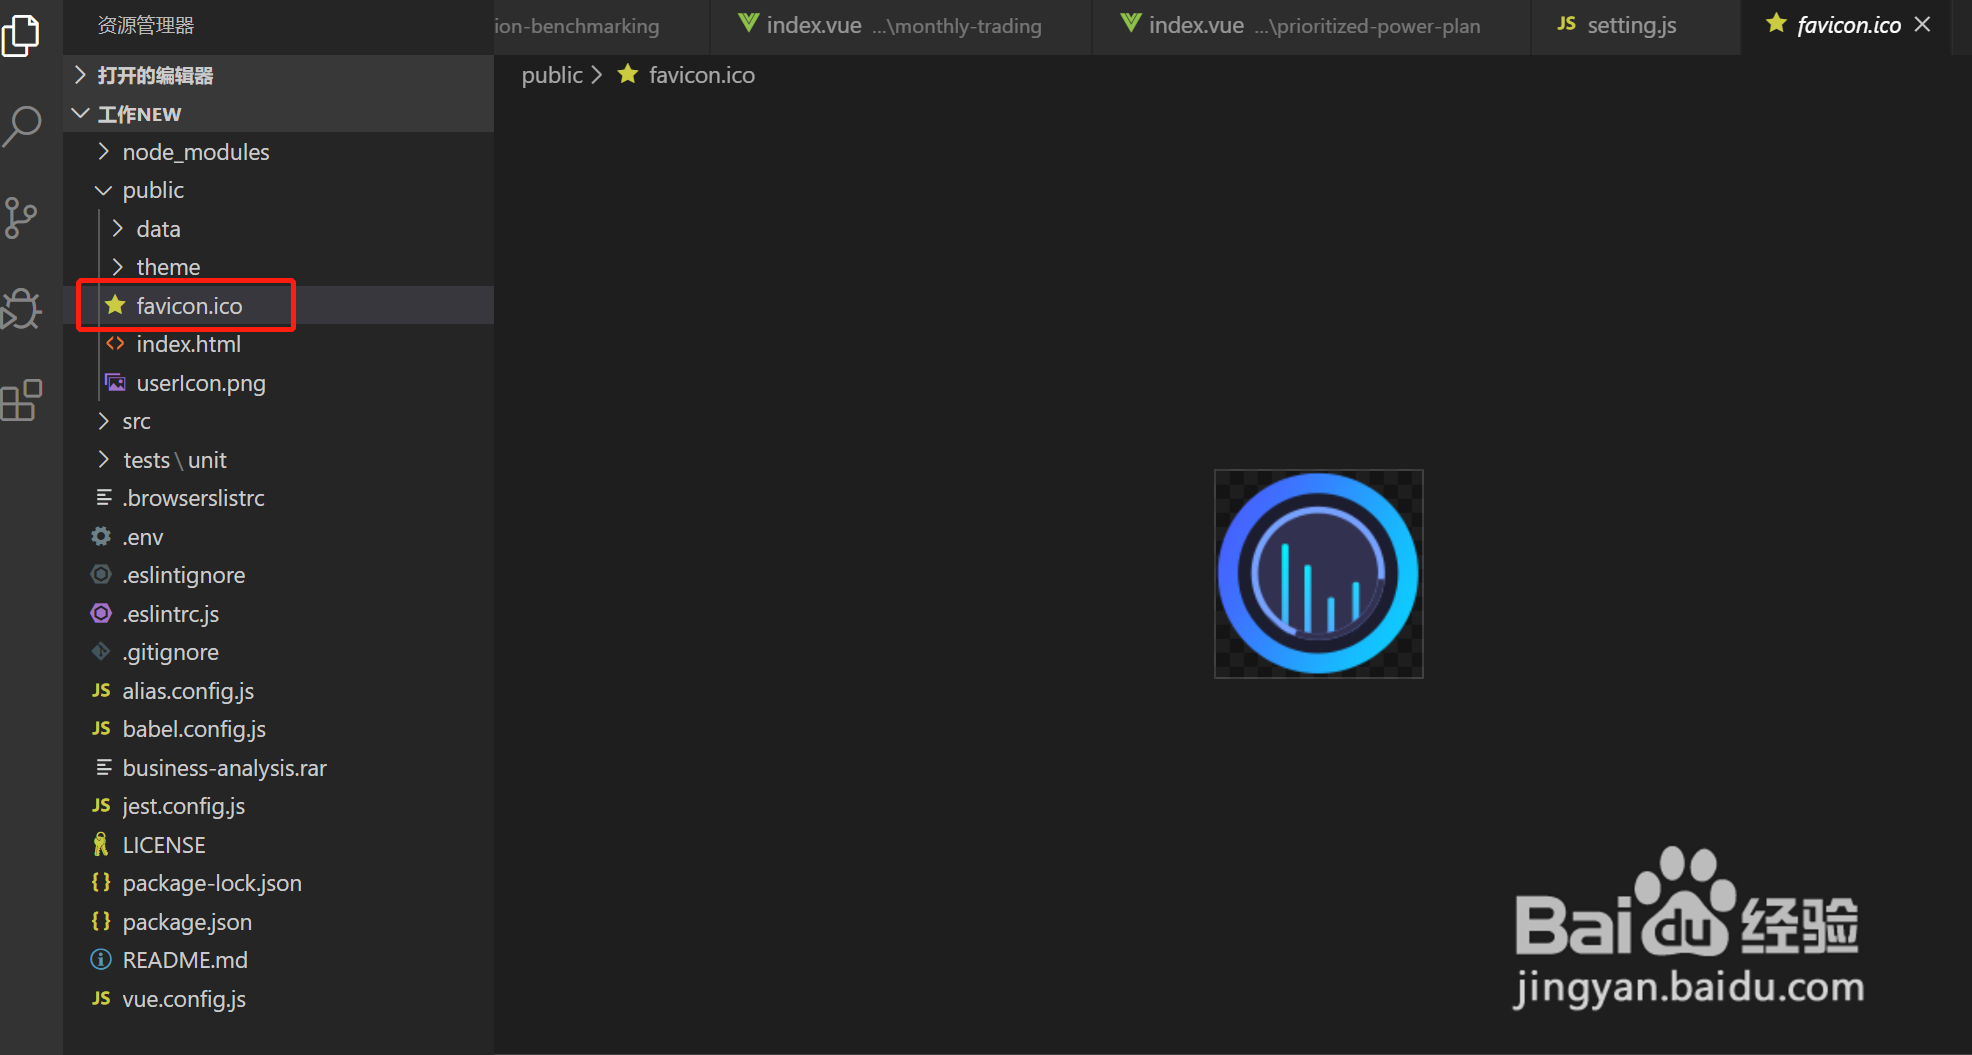The image size is (1972, 1055).
Task: Click the favicon.ico breadcrumb segment
Action: coord(702,75)
